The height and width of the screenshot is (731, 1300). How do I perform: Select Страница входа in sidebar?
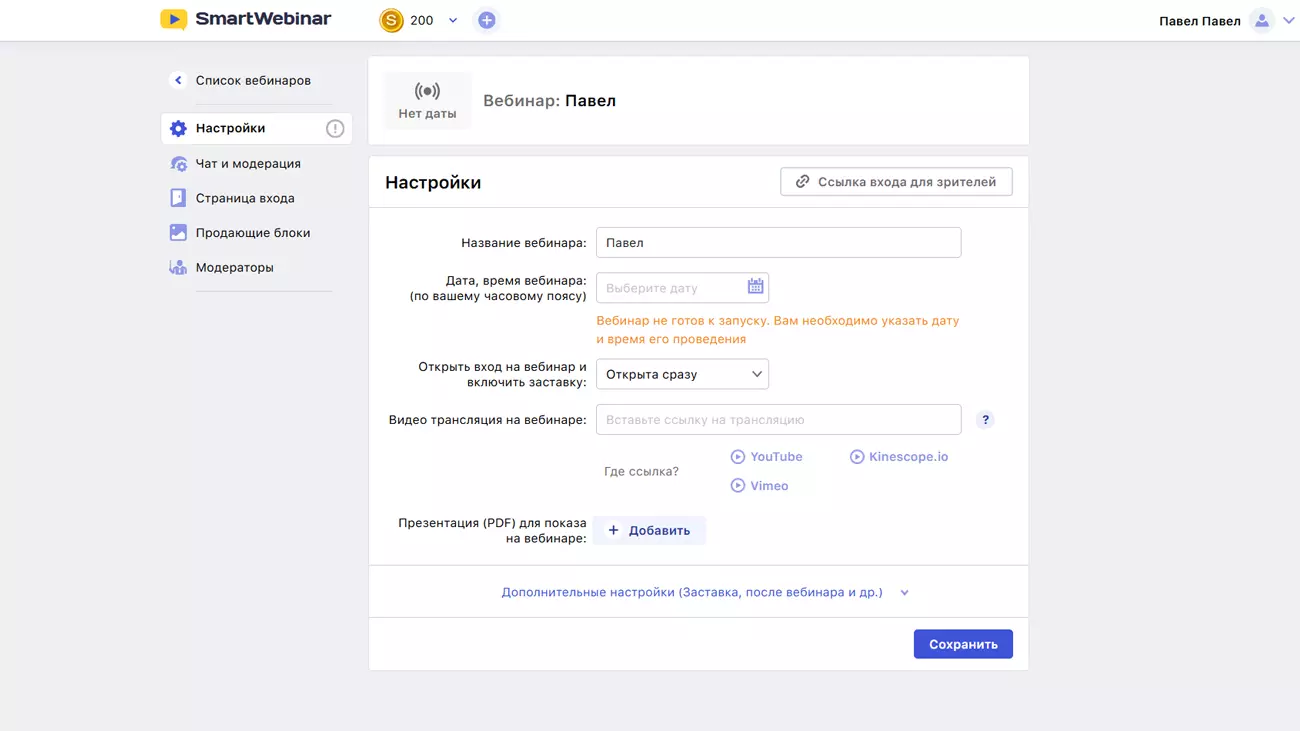(244, 198)
